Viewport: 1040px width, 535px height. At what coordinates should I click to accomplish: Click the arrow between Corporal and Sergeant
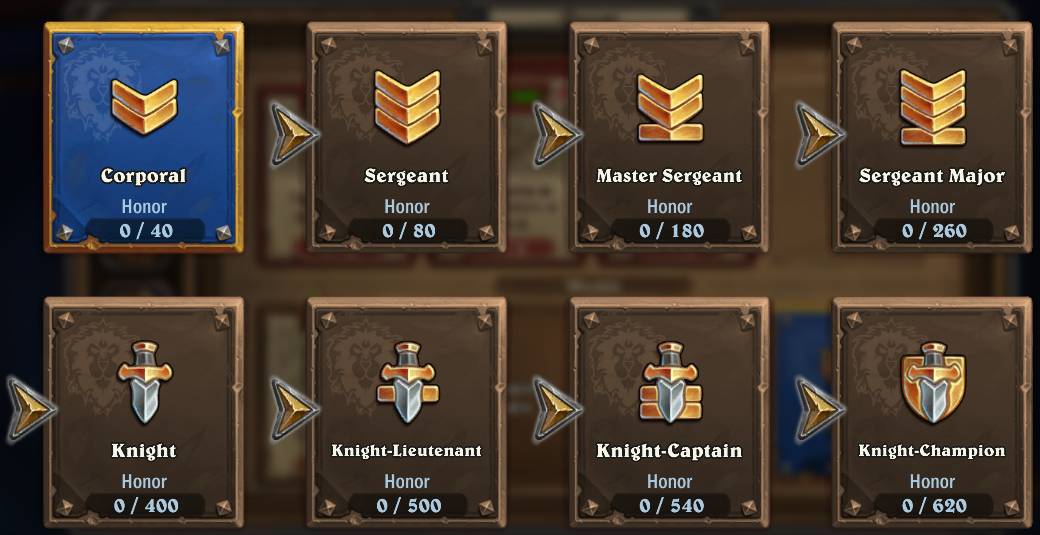point(294,133)
